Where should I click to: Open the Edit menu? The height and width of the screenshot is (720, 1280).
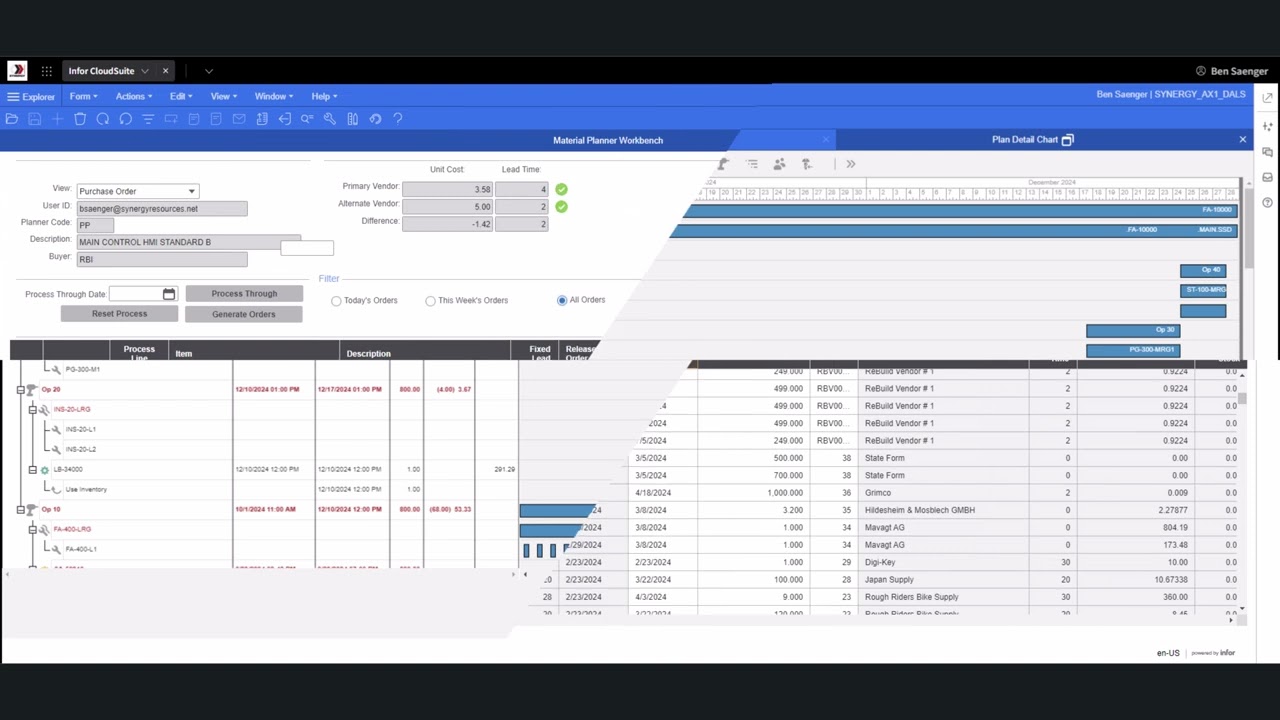[x=180, y=96]
